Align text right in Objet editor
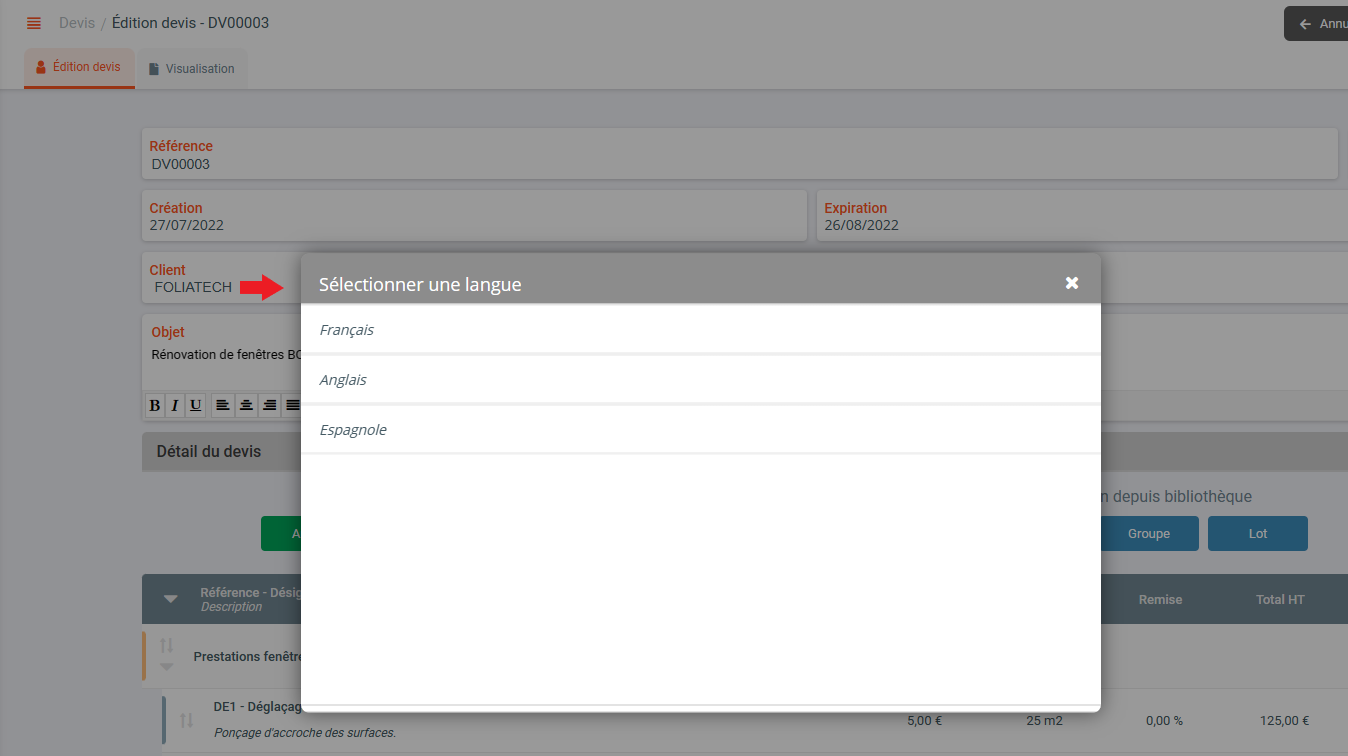1348x756 pixels. [x=269, y=405]
